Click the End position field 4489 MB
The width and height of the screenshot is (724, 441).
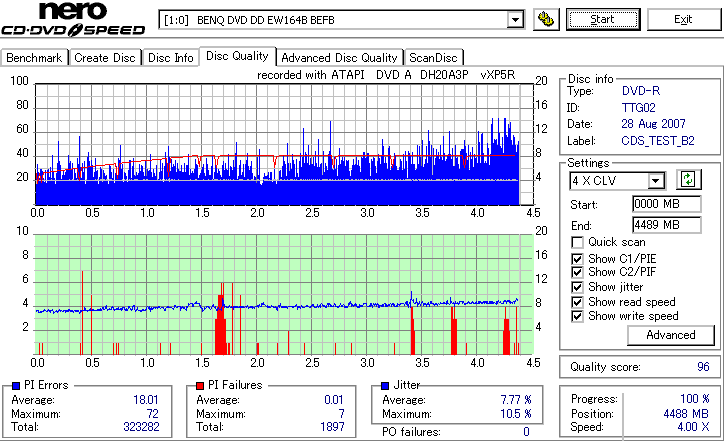click(667, 225)
